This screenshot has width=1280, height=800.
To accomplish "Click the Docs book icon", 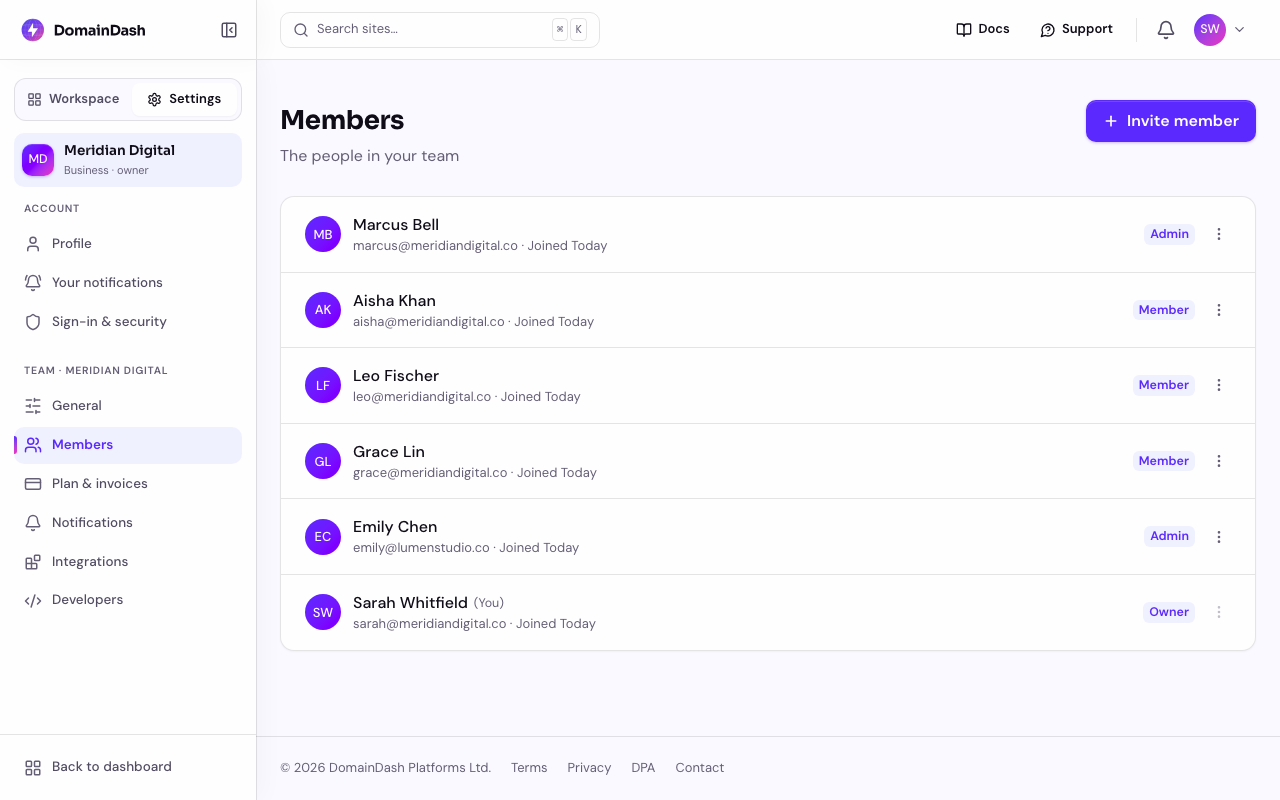I will [x=964, y=30].
